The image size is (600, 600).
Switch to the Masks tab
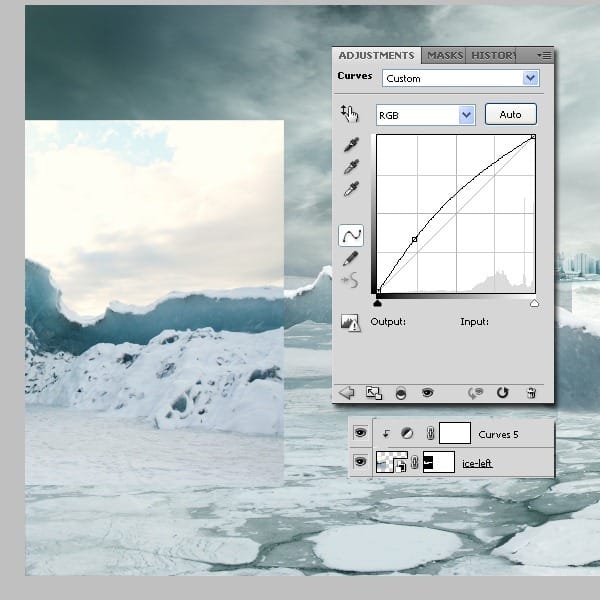click(x=443, y=56)
